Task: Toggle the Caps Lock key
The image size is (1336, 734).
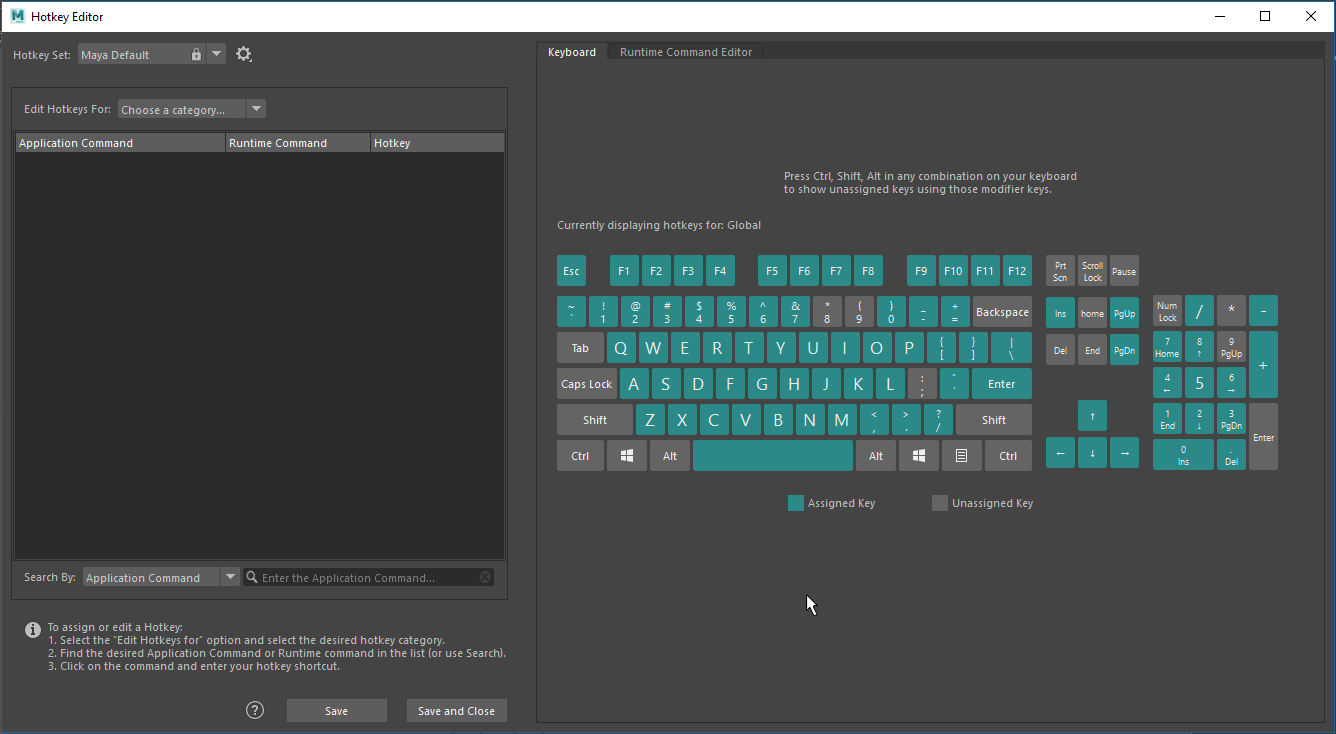Action: 587,384
